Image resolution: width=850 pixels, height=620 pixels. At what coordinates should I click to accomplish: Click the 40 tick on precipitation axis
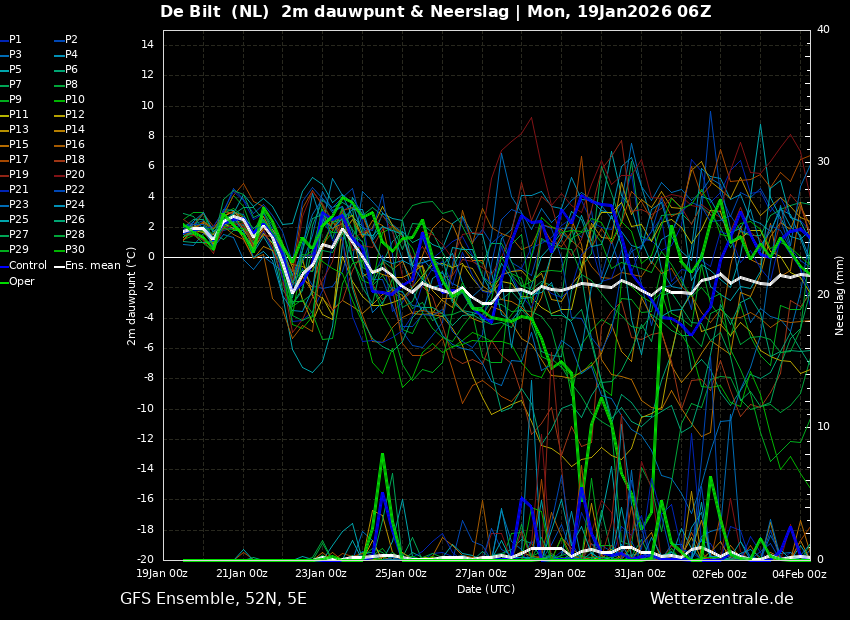pos(823,30)
